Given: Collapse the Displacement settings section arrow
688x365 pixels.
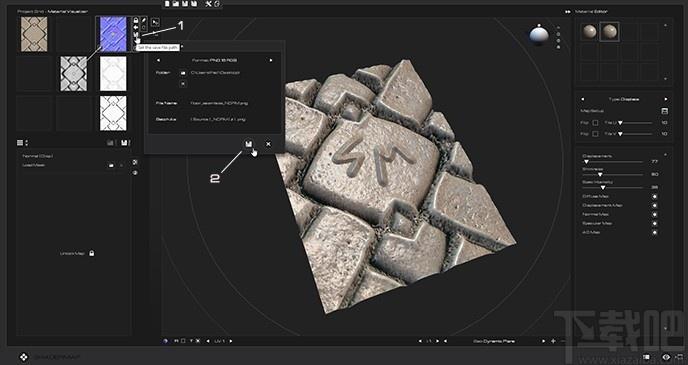Looking at the screenshot, I should [665, 154].
